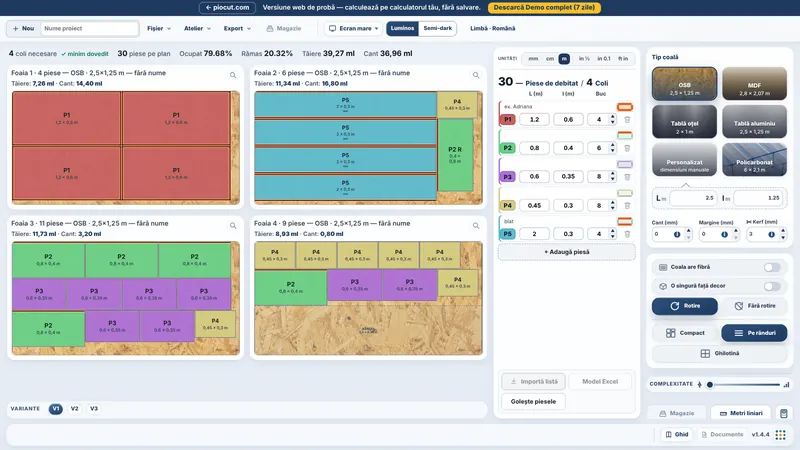Screen dimensions: 800x450
Task: Open Limbă - Română language selector
Action: (x=492, y=29)
